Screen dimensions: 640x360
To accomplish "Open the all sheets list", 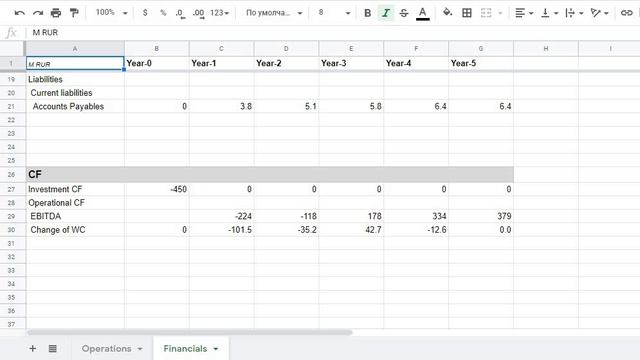I will [53, 349].
